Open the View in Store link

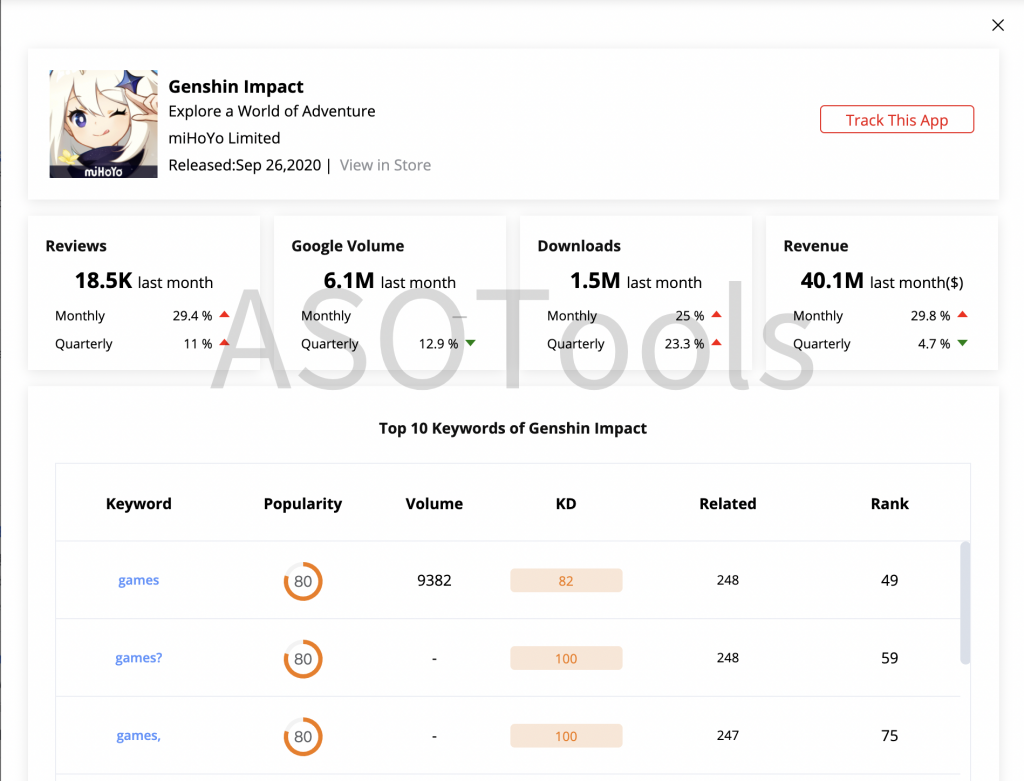[385, 165]
